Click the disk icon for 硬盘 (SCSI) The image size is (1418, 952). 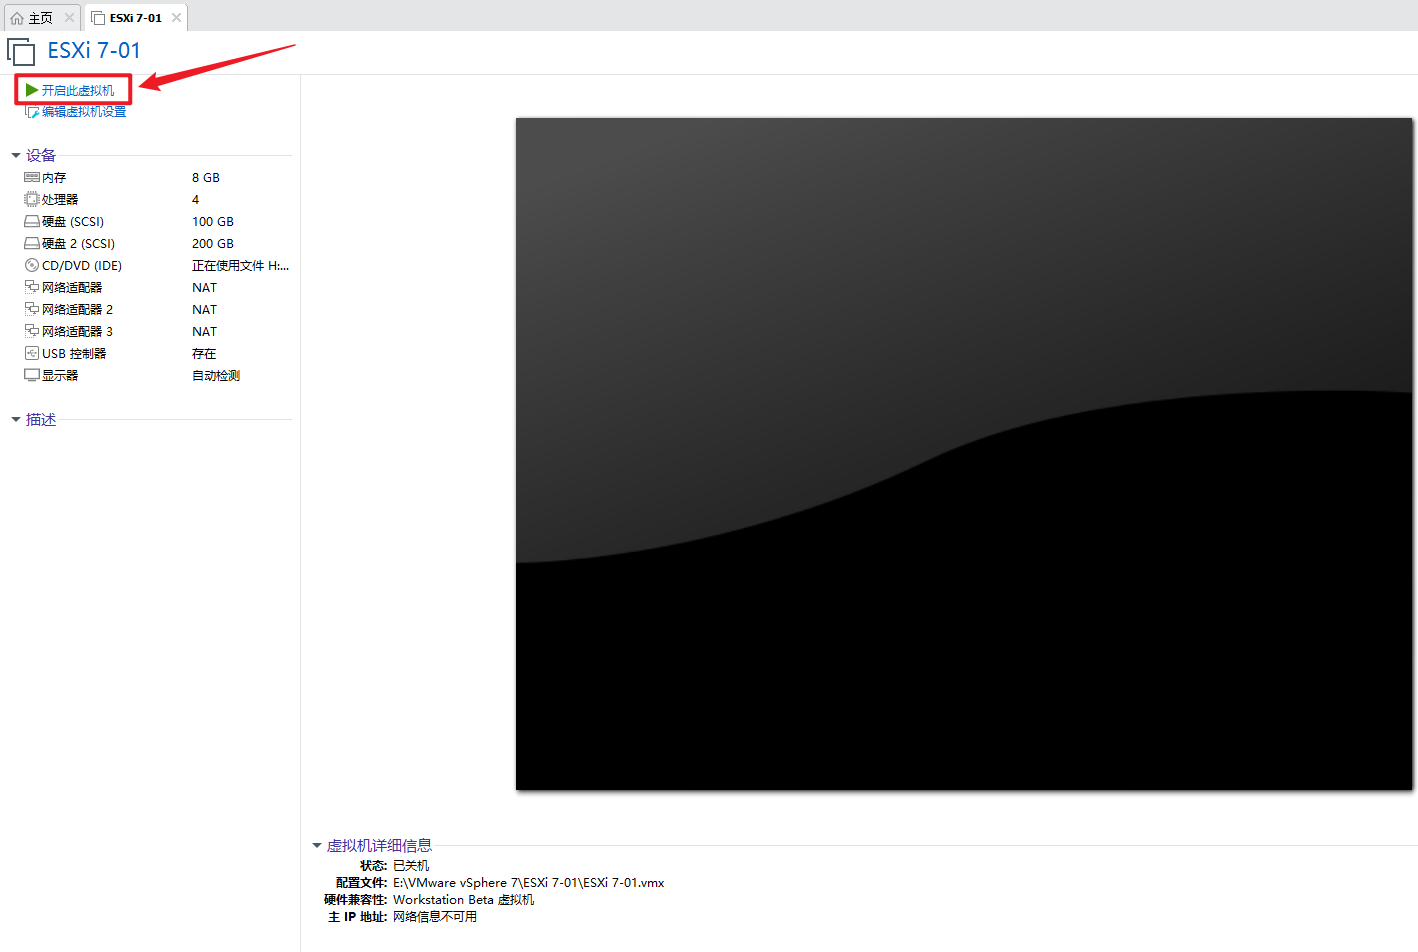(32, 221)
